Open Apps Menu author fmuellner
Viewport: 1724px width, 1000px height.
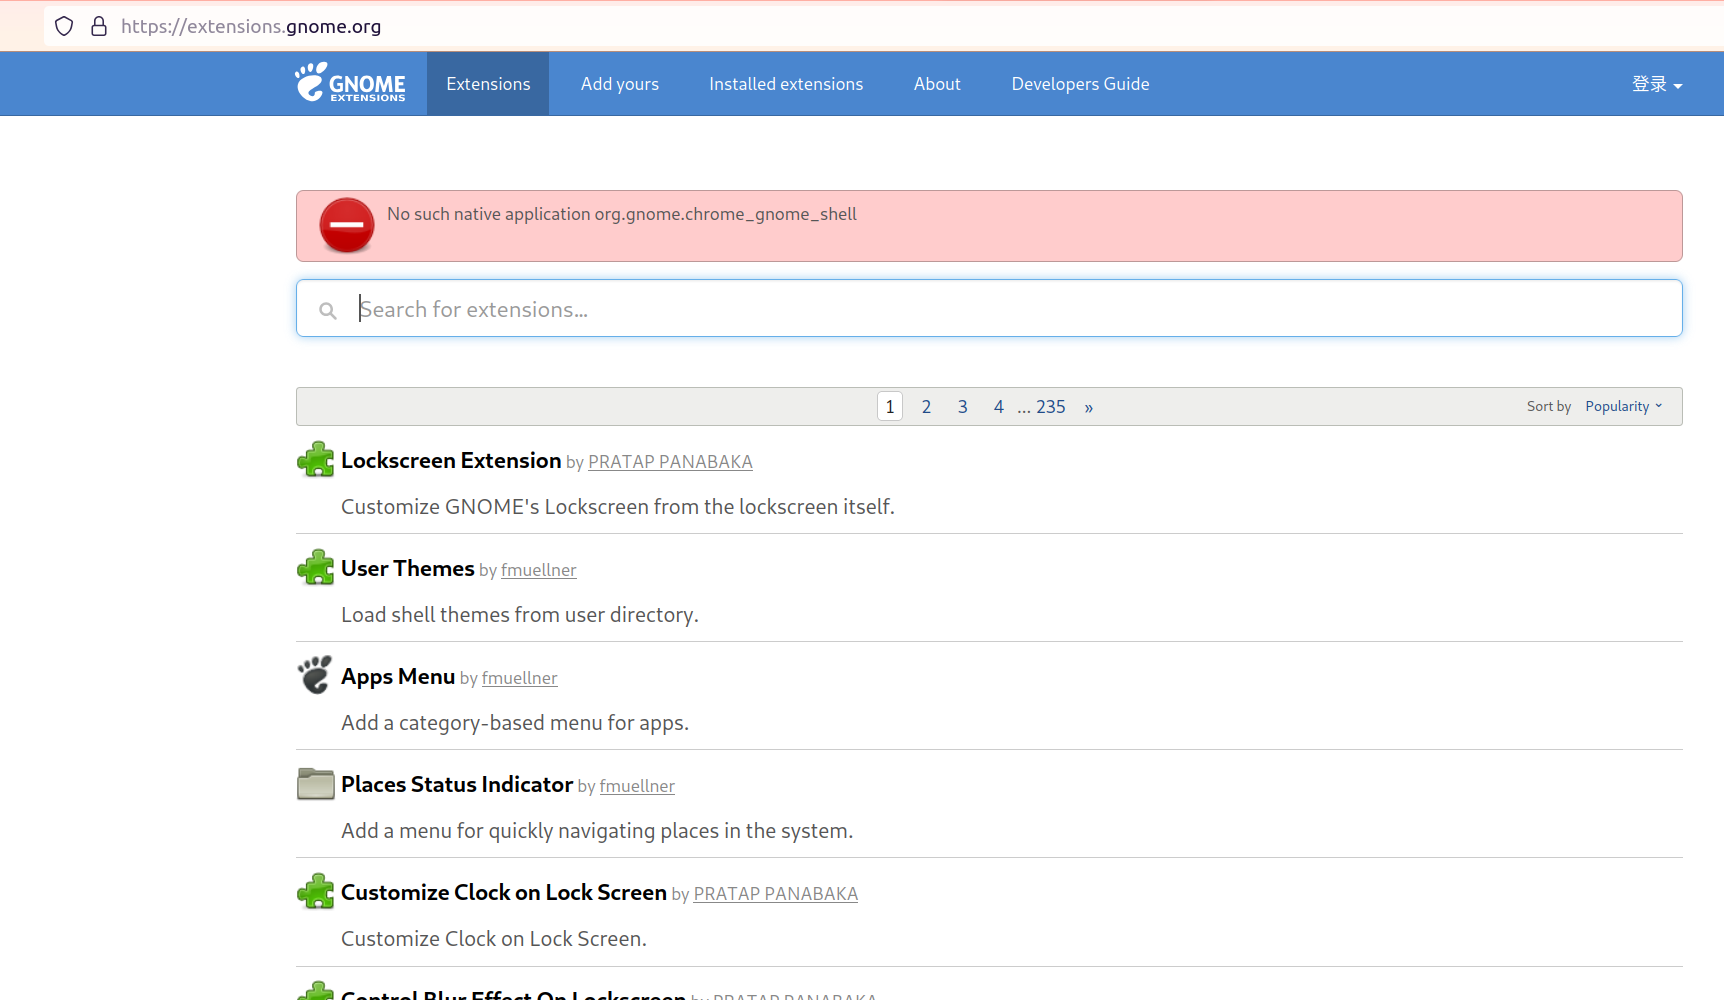click(520, 678)
